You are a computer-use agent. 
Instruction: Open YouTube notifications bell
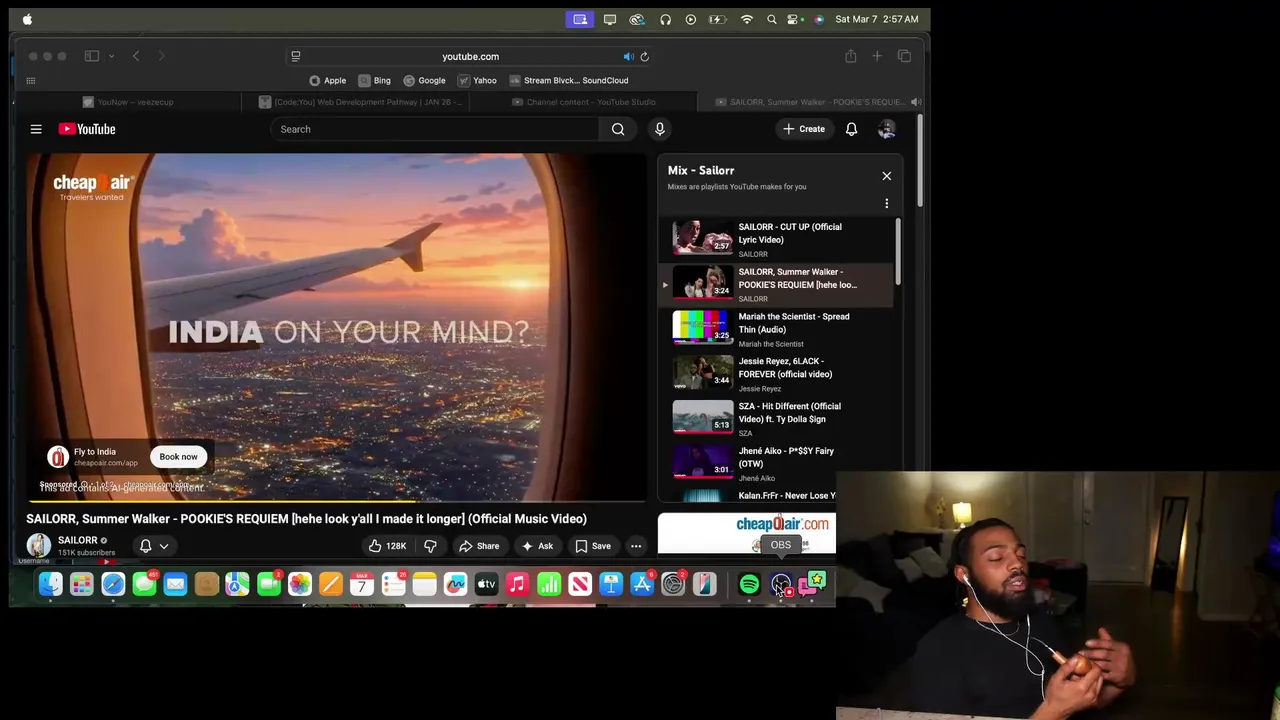click(x=851, y=129)
